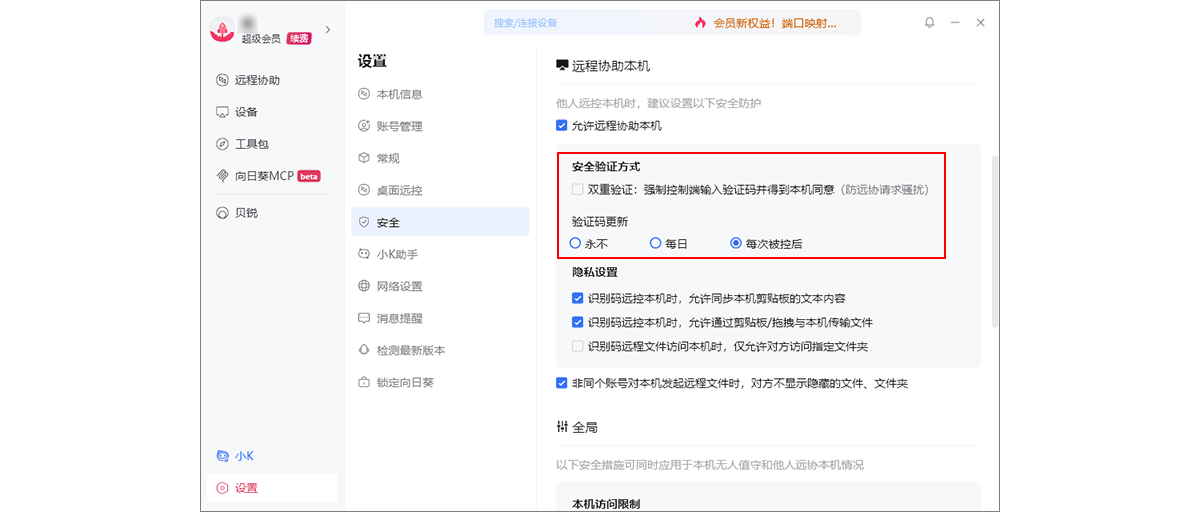
Task: Click the 检测最新版本 icon
Action: pyautogui.click(x=364, y=350)
